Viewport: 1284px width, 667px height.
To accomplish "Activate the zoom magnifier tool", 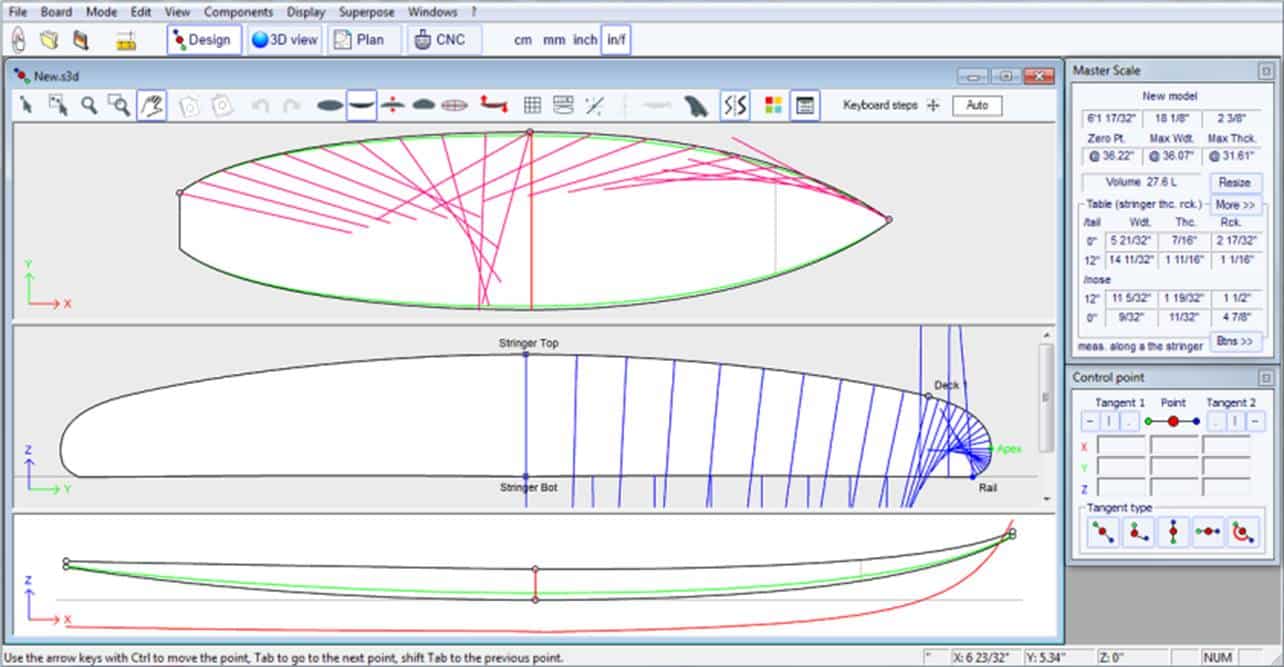I will 89,105.
